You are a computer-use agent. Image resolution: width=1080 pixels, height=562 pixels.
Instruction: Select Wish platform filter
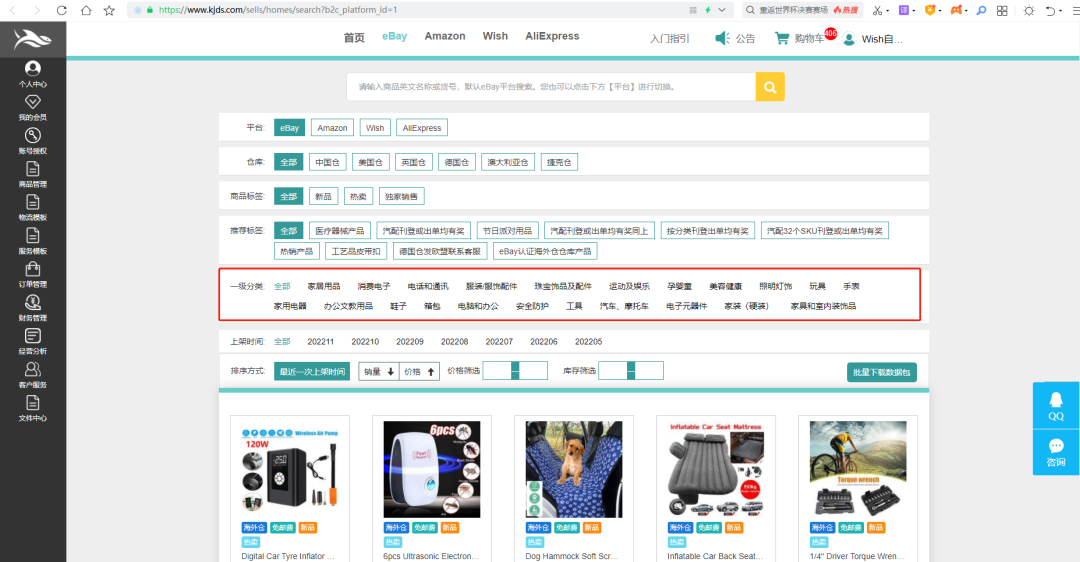pyautogui.click(x=375, y=128)
